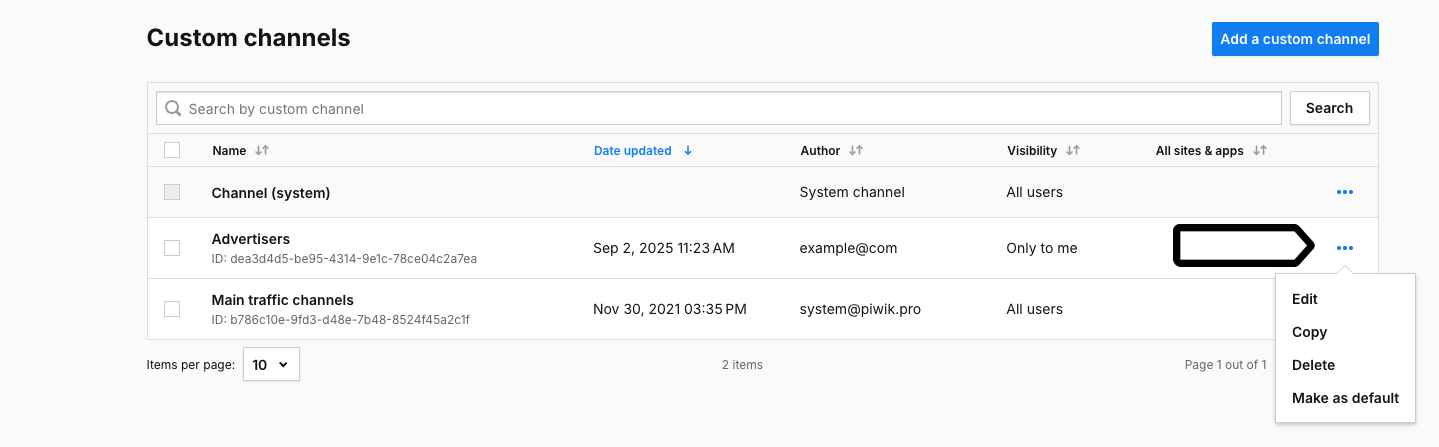Choose Delete from the context menu
Screen dimensions: 1439x447
1313,365
